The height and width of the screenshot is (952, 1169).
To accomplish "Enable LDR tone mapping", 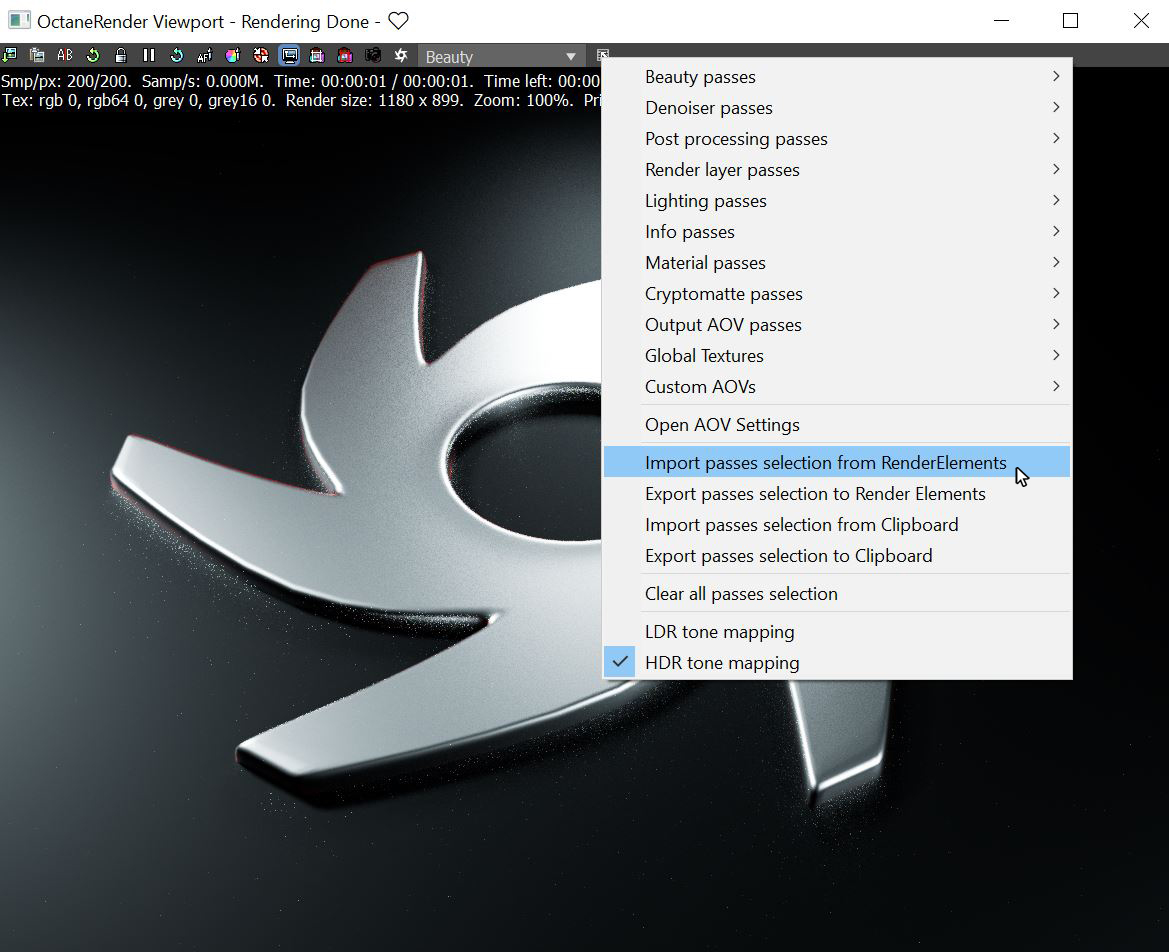I will 719,631.
